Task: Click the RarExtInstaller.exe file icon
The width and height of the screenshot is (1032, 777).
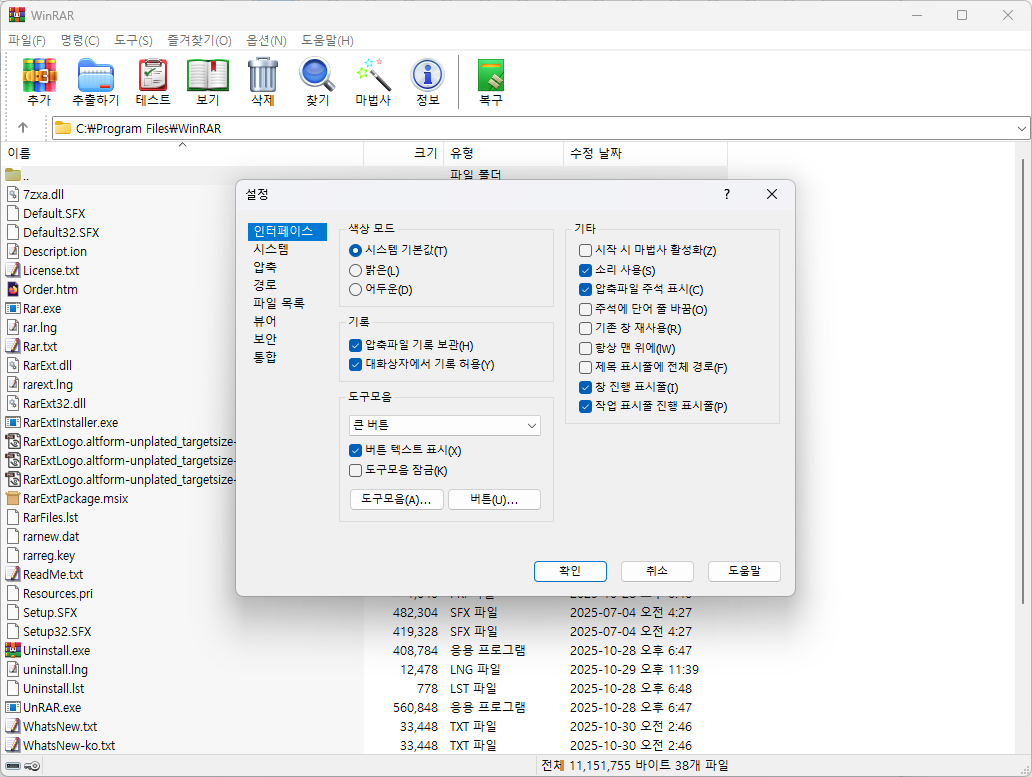Action: (x=13, y=422)
